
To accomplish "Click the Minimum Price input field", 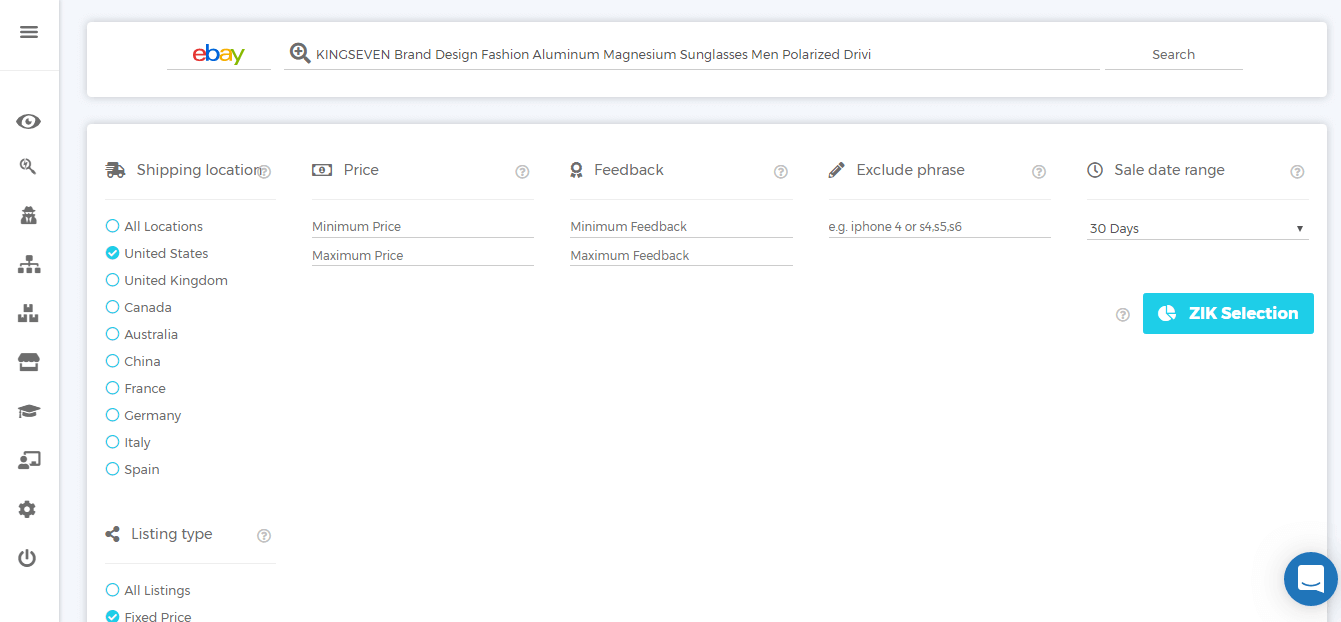I will (x=422, y=227).
